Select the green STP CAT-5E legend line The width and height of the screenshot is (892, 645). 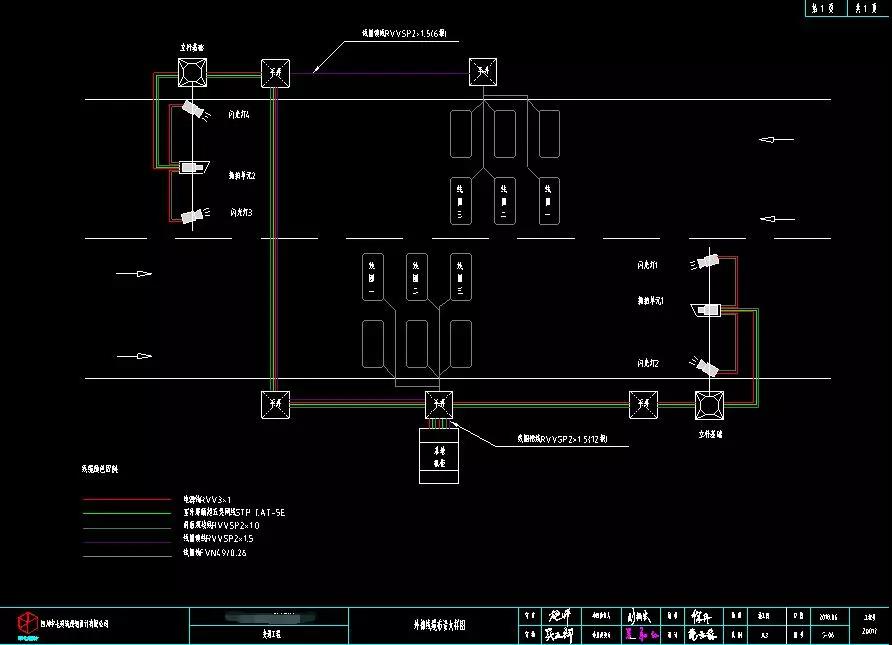(126, 512)
